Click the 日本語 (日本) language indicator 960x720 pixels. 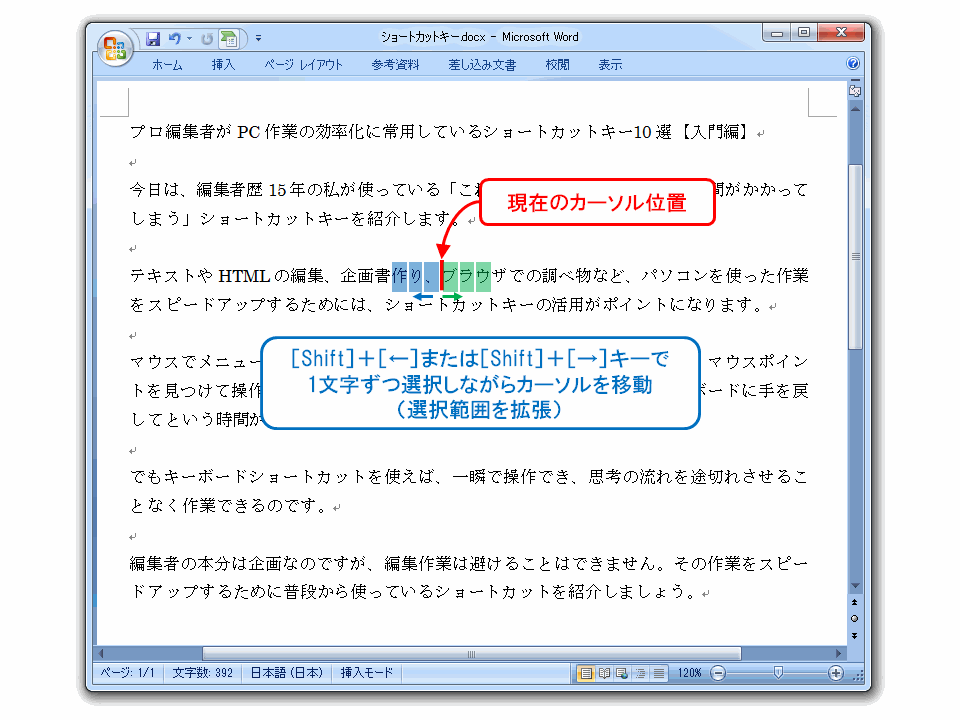click(287, 673)
